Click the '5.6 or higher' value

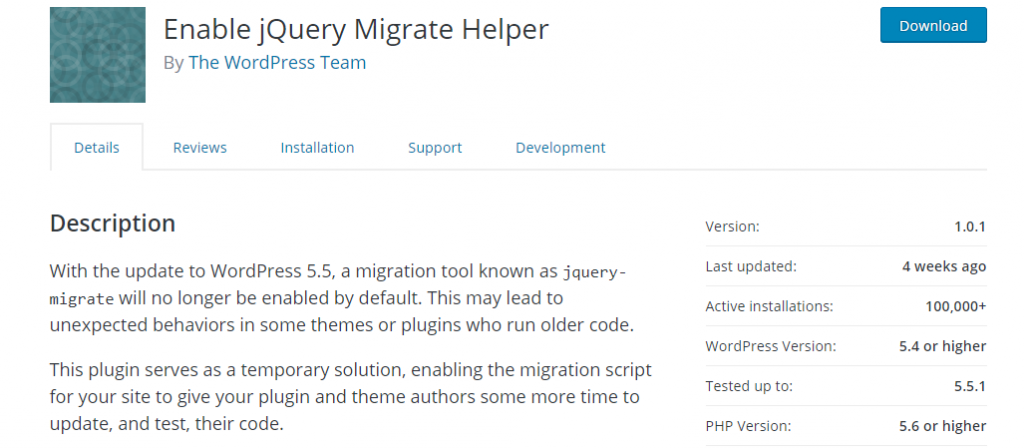(942, 426)
